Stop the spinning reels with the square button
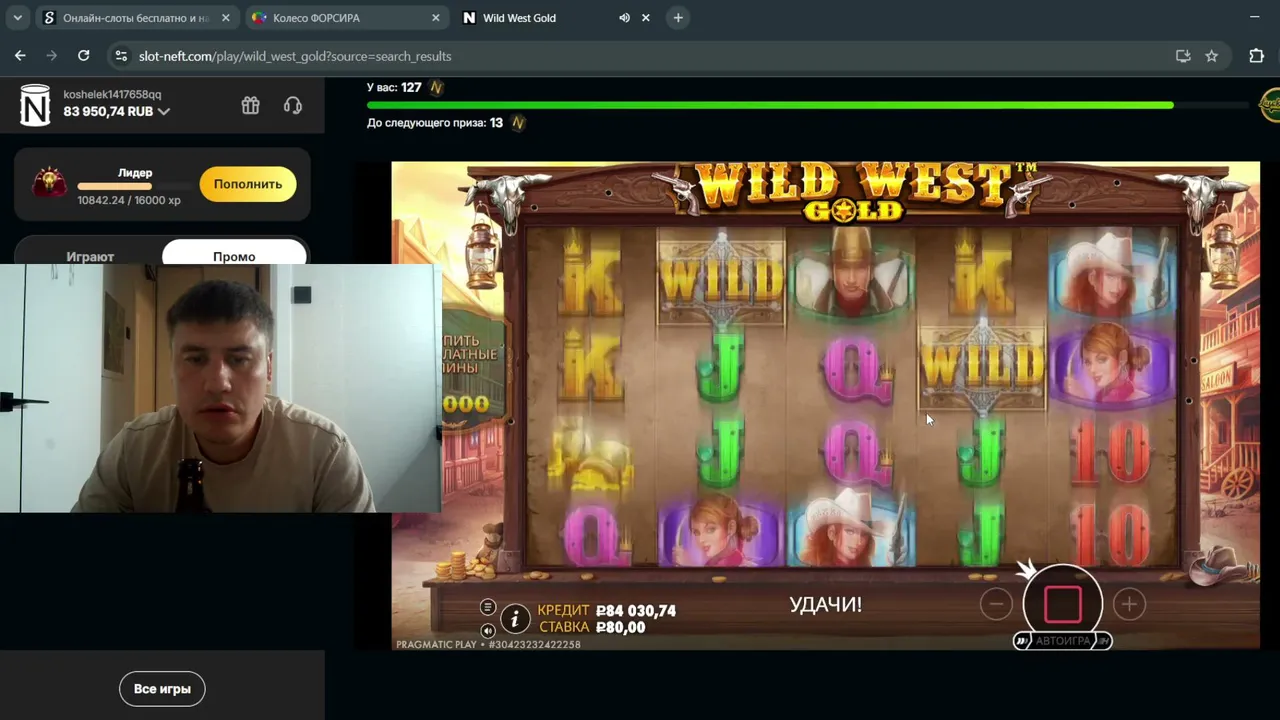The height and width of the screenshot is (720, 1280). (1063, 603)
